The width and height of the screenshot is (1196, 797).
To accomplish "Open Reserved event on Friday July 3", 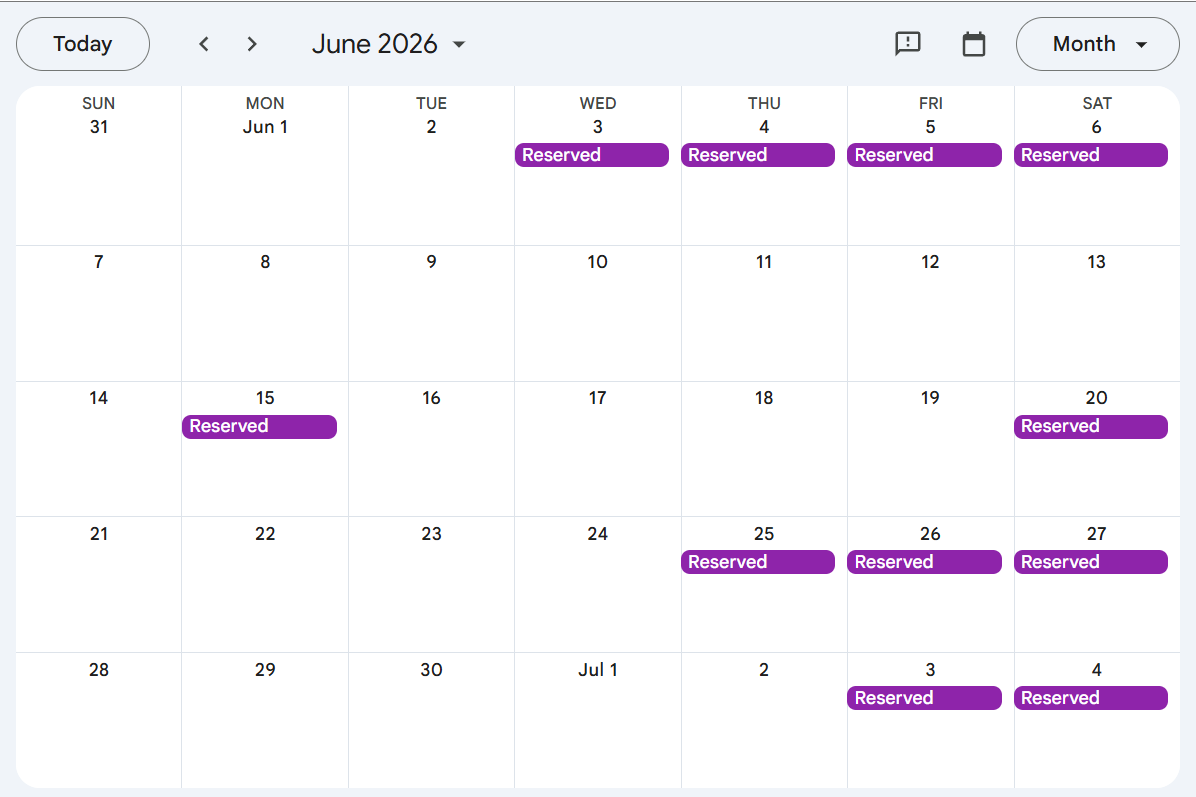I will click(924, 698).
